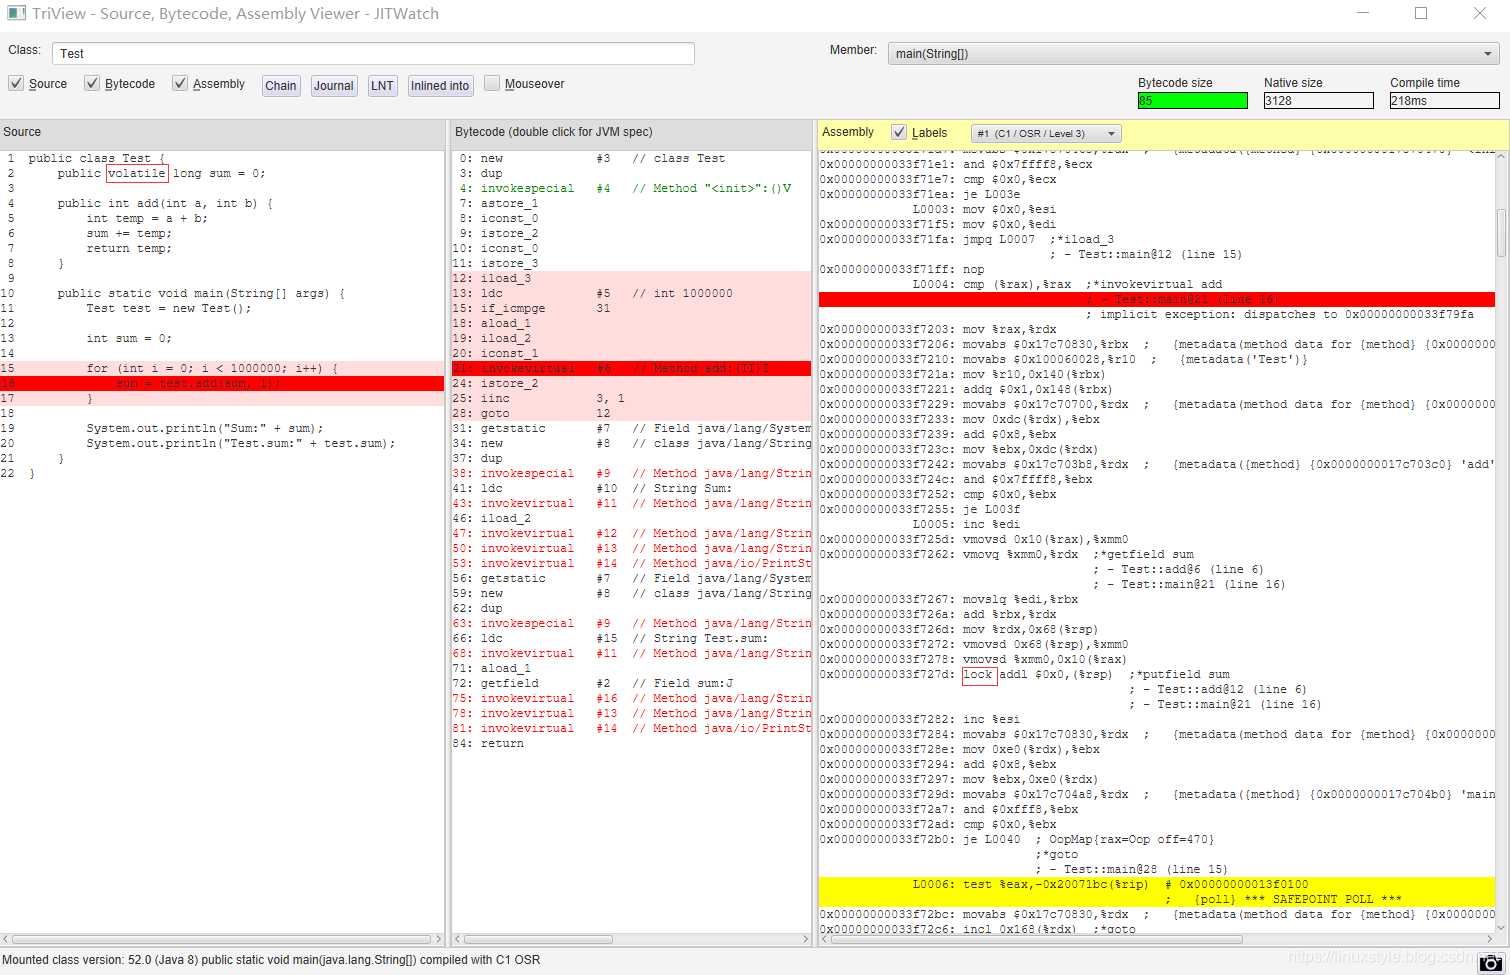Select assembly line 'lock addl $0x0,(%rsp)'
The image size is (1510, 975).
pyautogui.click(x=1157, y=674)
